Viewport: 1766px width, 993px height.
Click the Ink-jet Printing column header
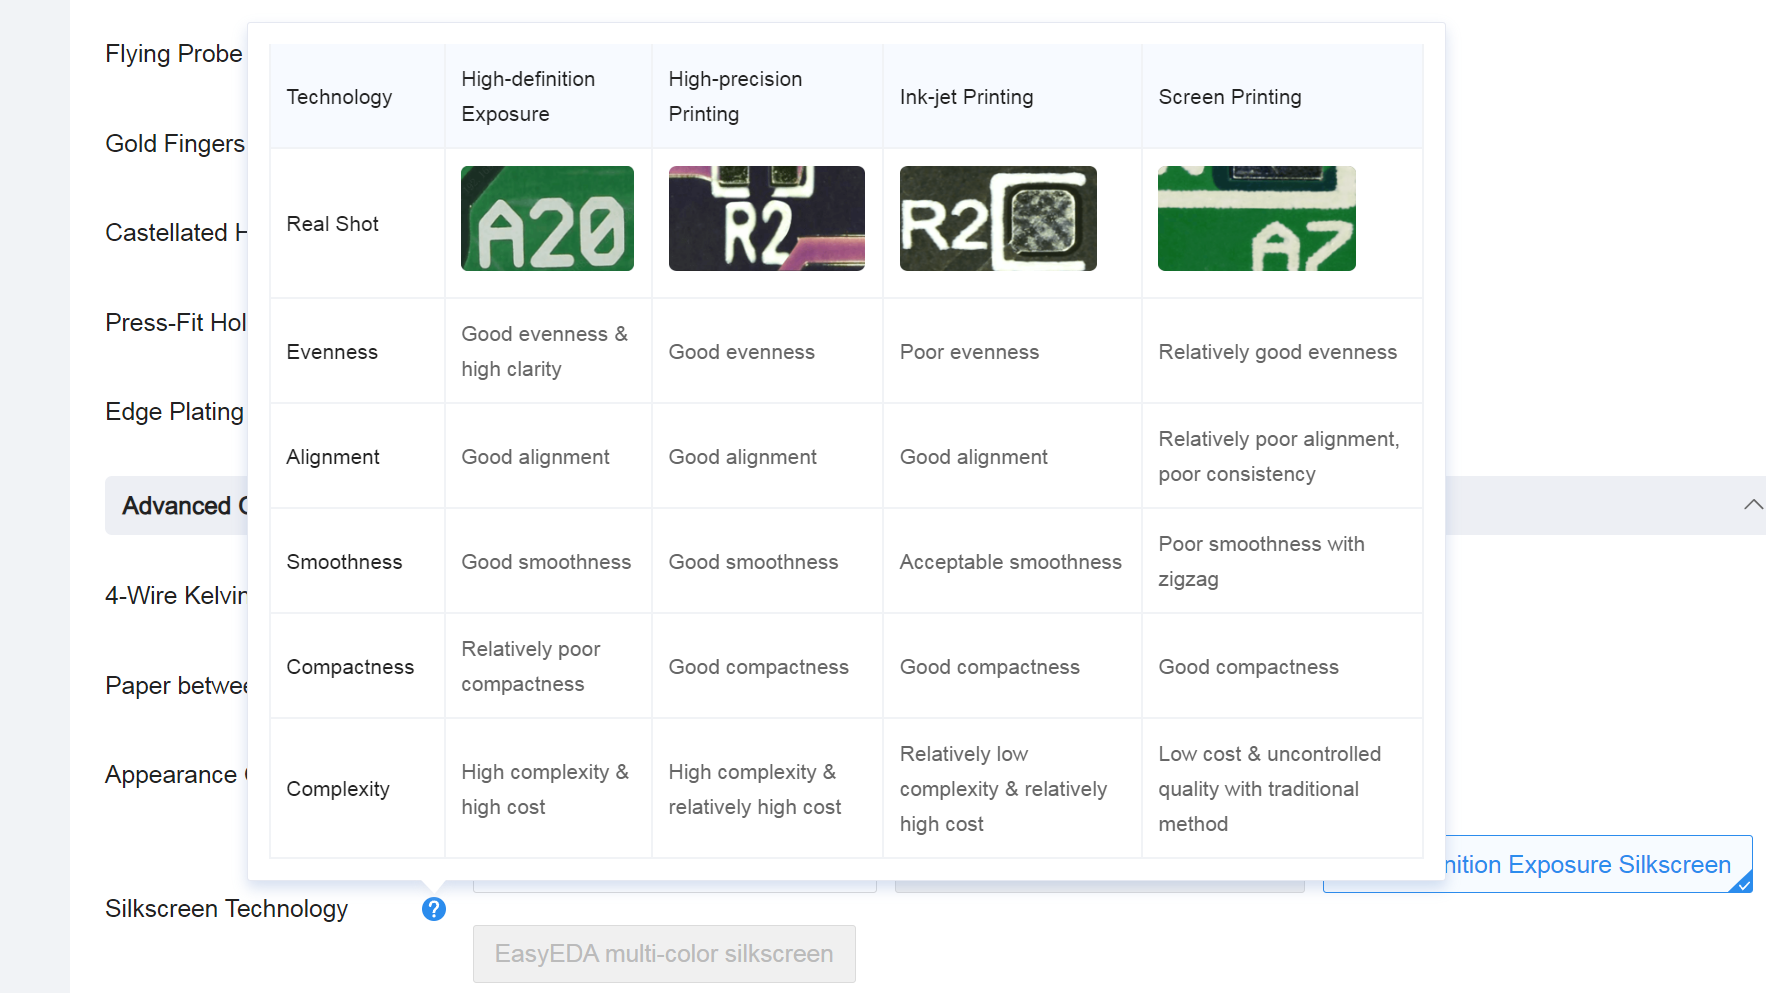click(x=967, y=97)
